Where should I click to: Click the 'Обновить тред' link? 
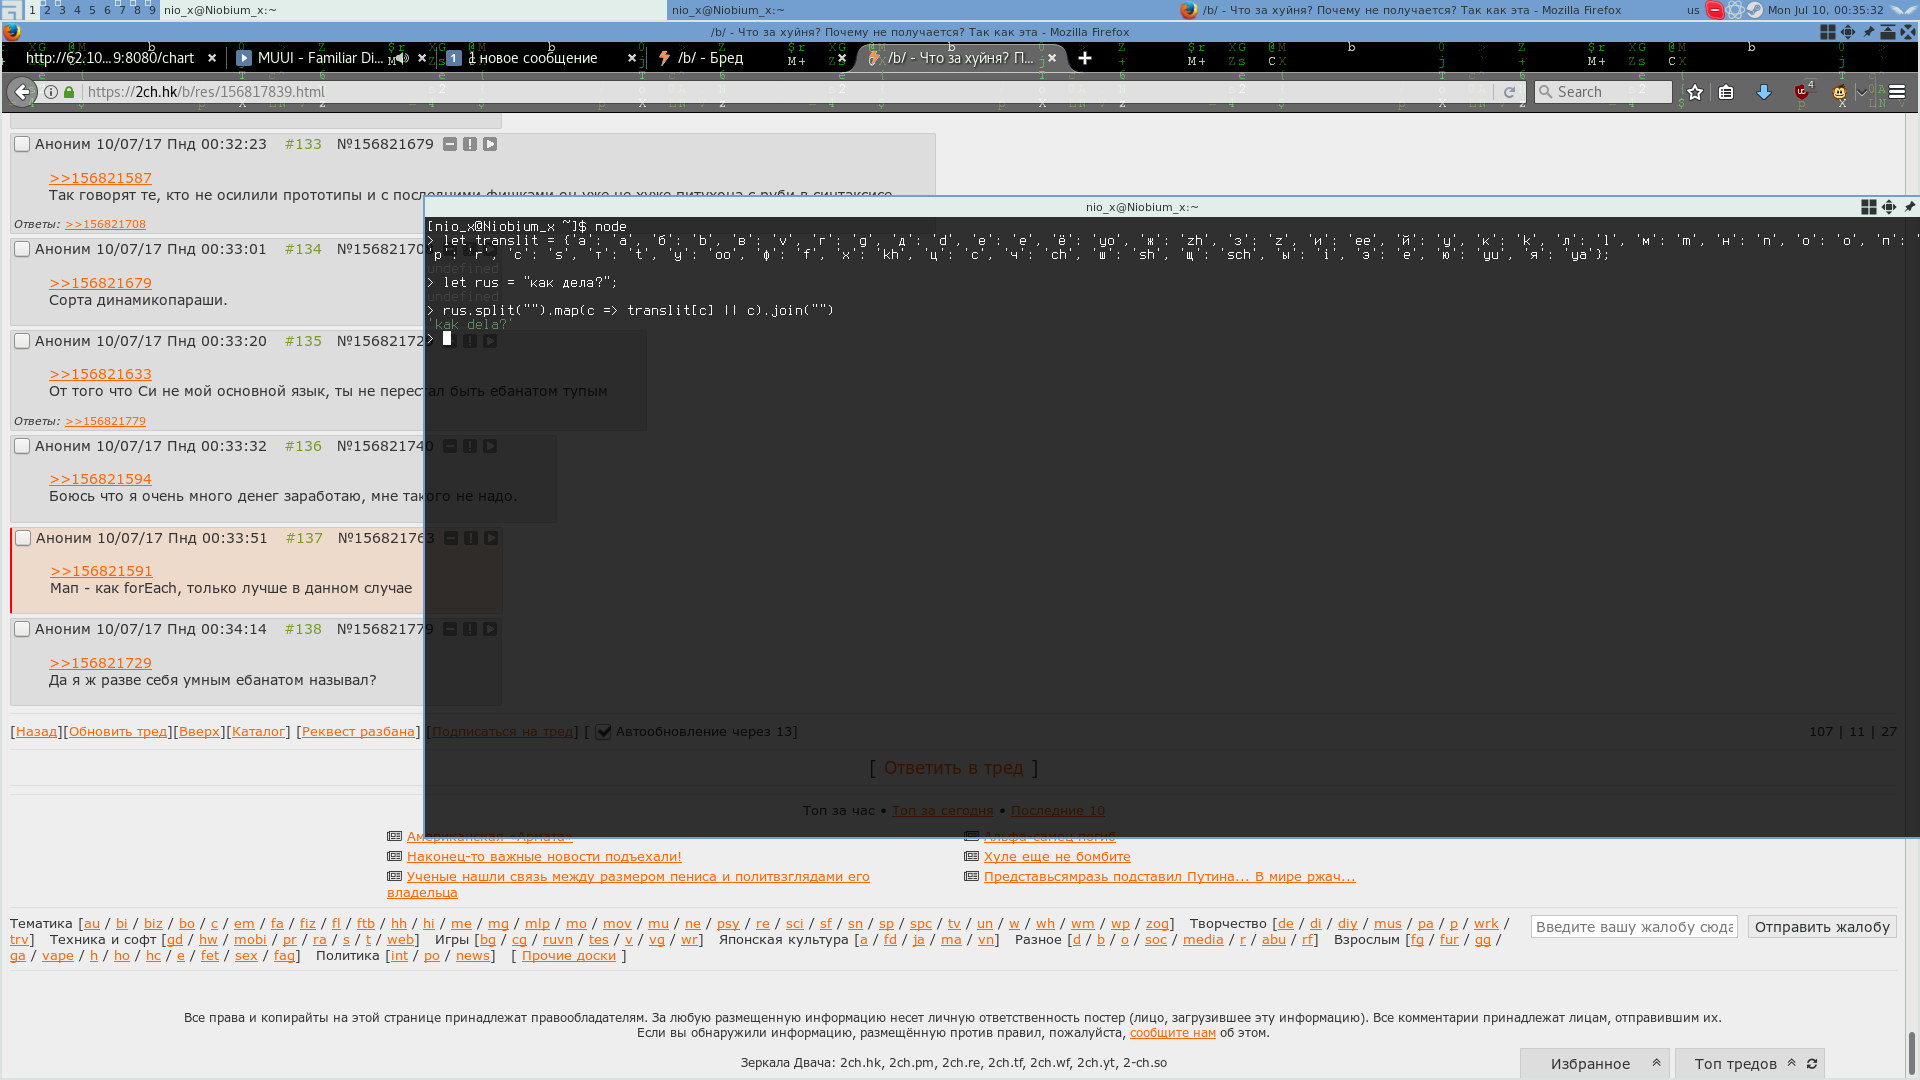tap(118, 732)
